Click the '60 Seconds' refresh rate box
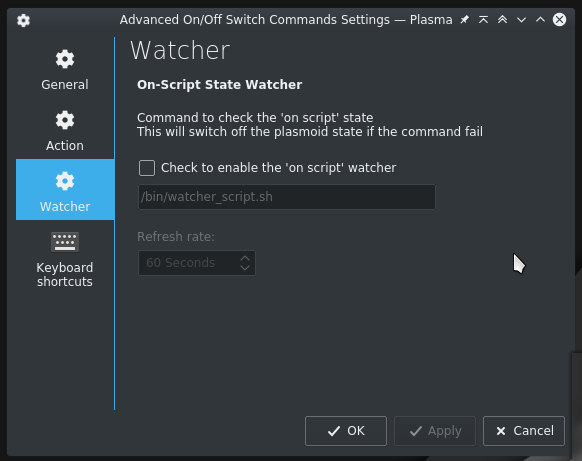The image size is (582, 461). (x=197, y=263)
